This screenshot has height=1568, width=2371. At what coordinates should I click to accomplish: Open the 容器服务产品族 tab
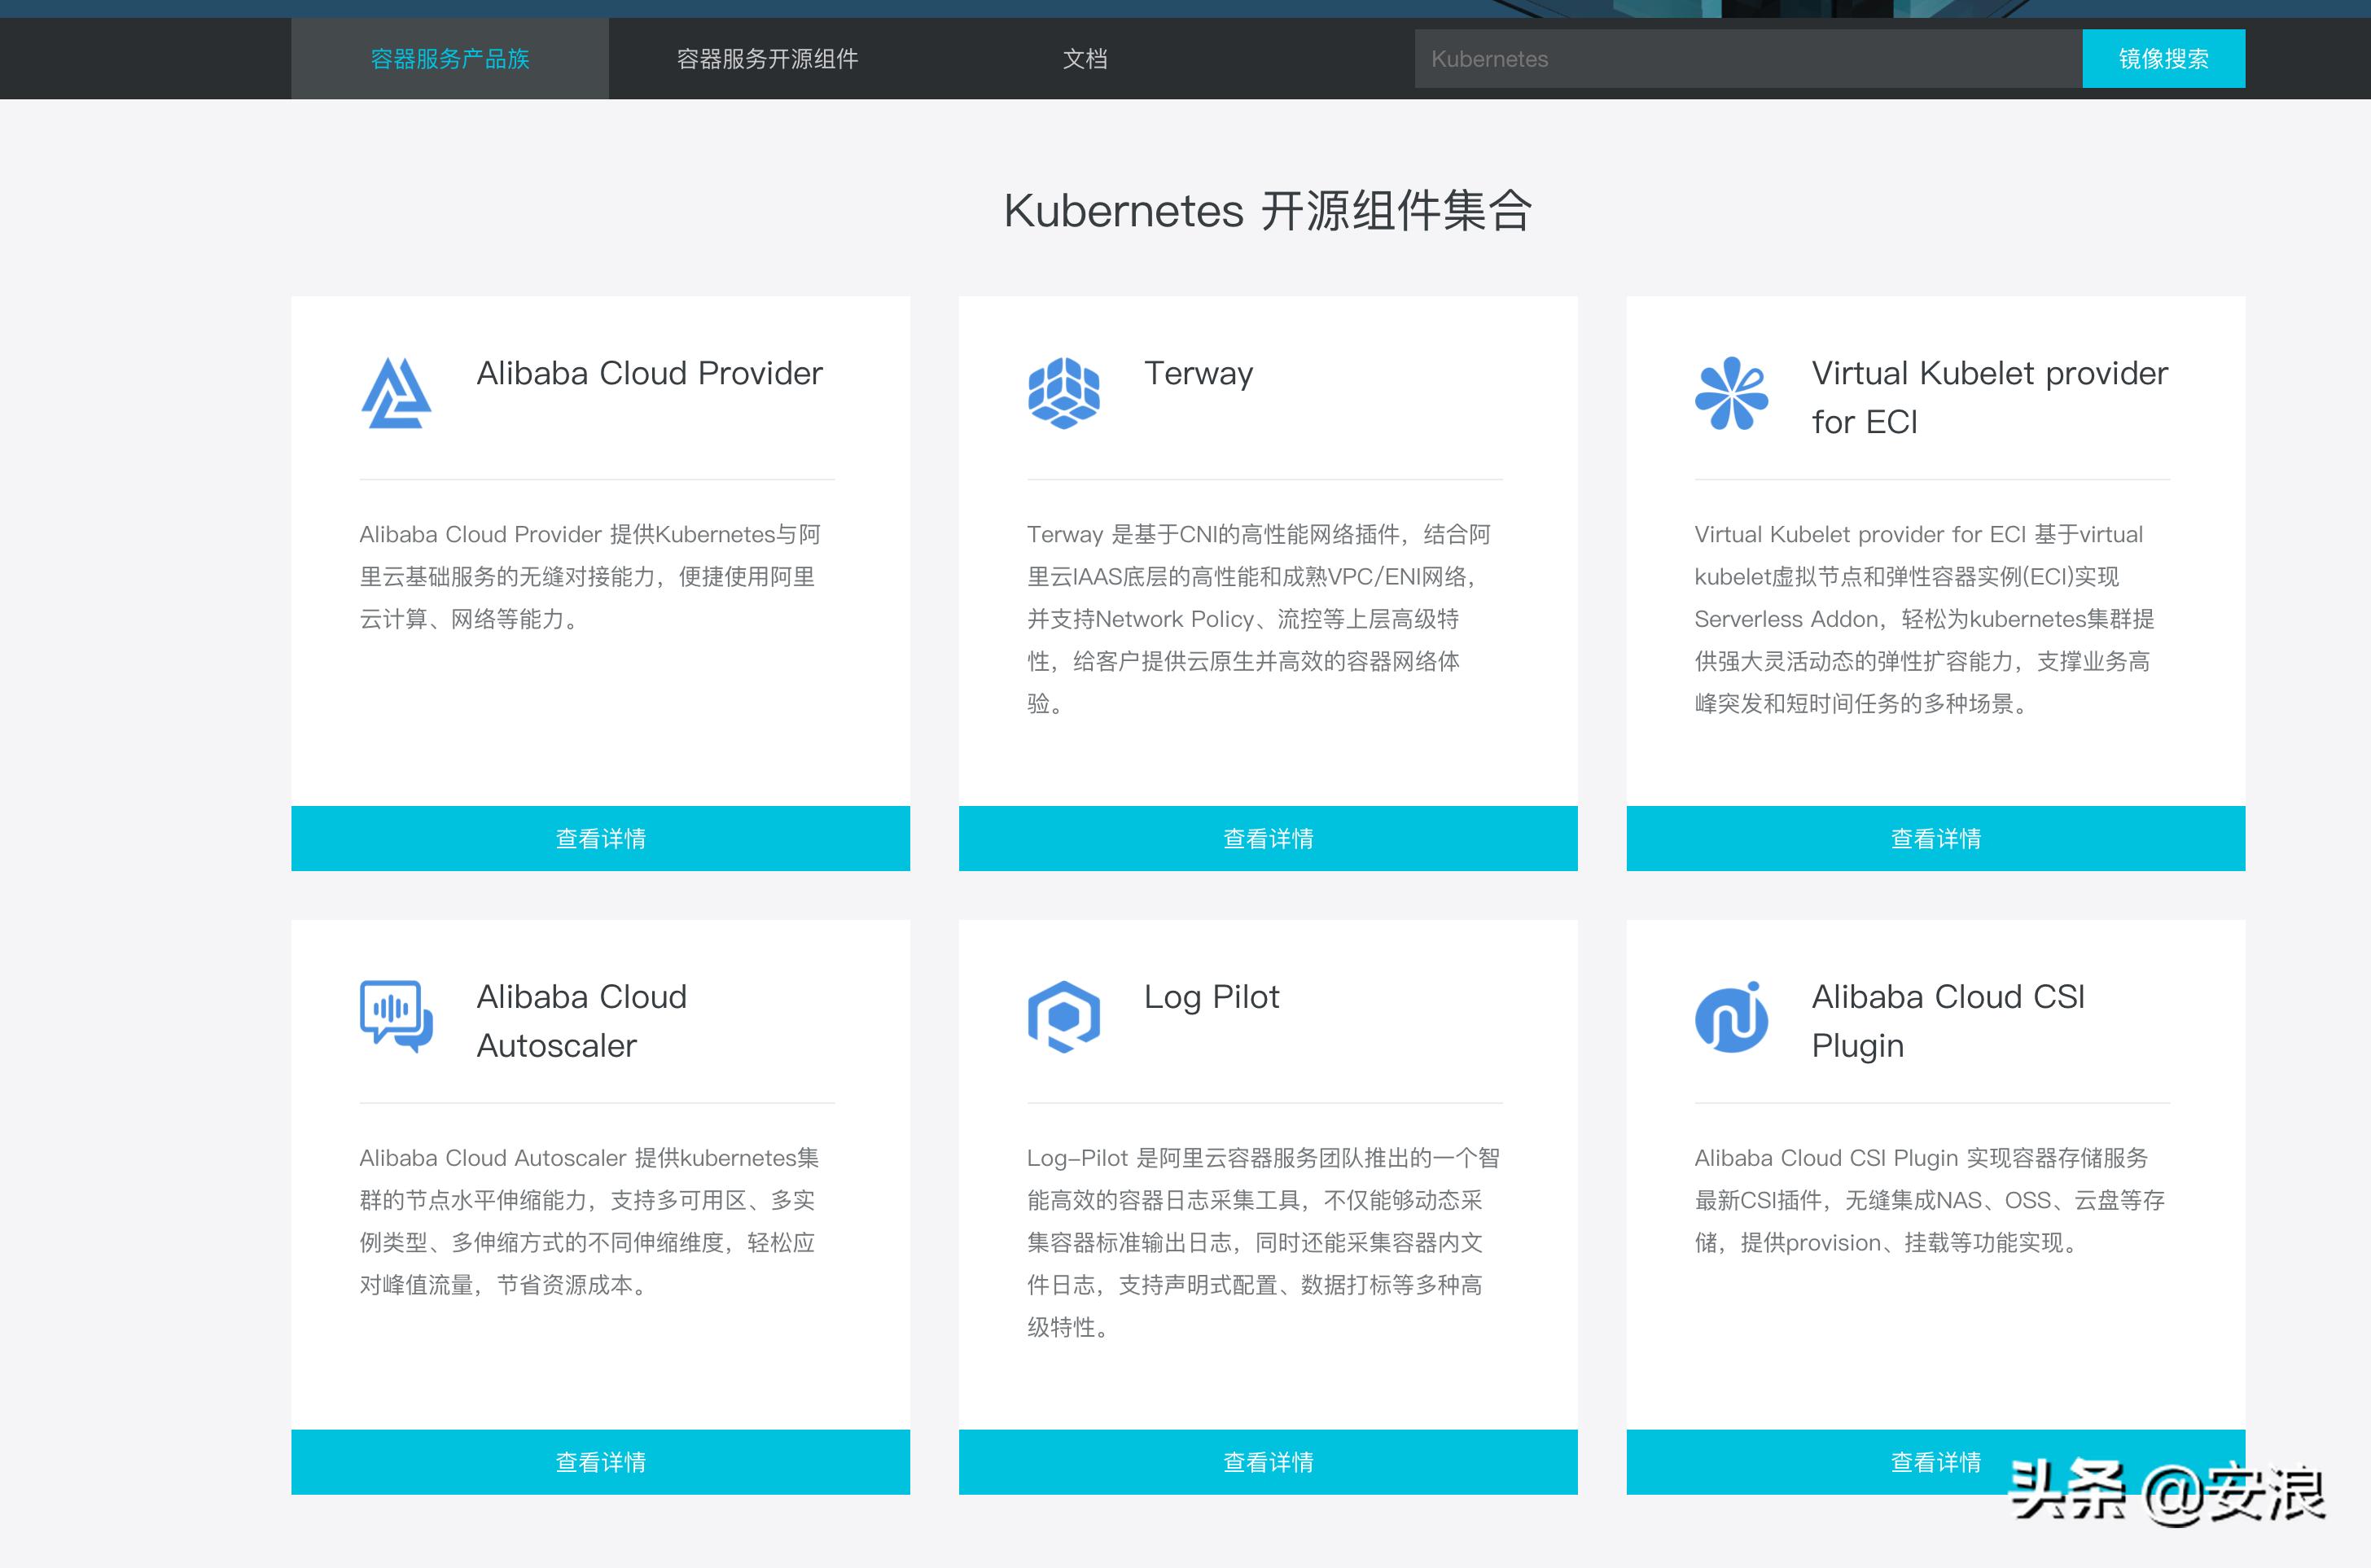pos(450,59)
